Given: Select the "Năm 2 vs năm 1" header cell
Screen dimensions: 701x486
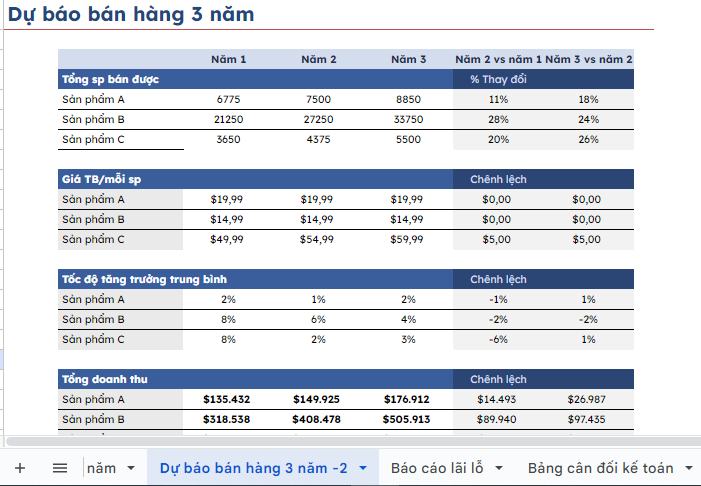Looking at the screenshot, I should pyautogui.click(x=498, y=59).
